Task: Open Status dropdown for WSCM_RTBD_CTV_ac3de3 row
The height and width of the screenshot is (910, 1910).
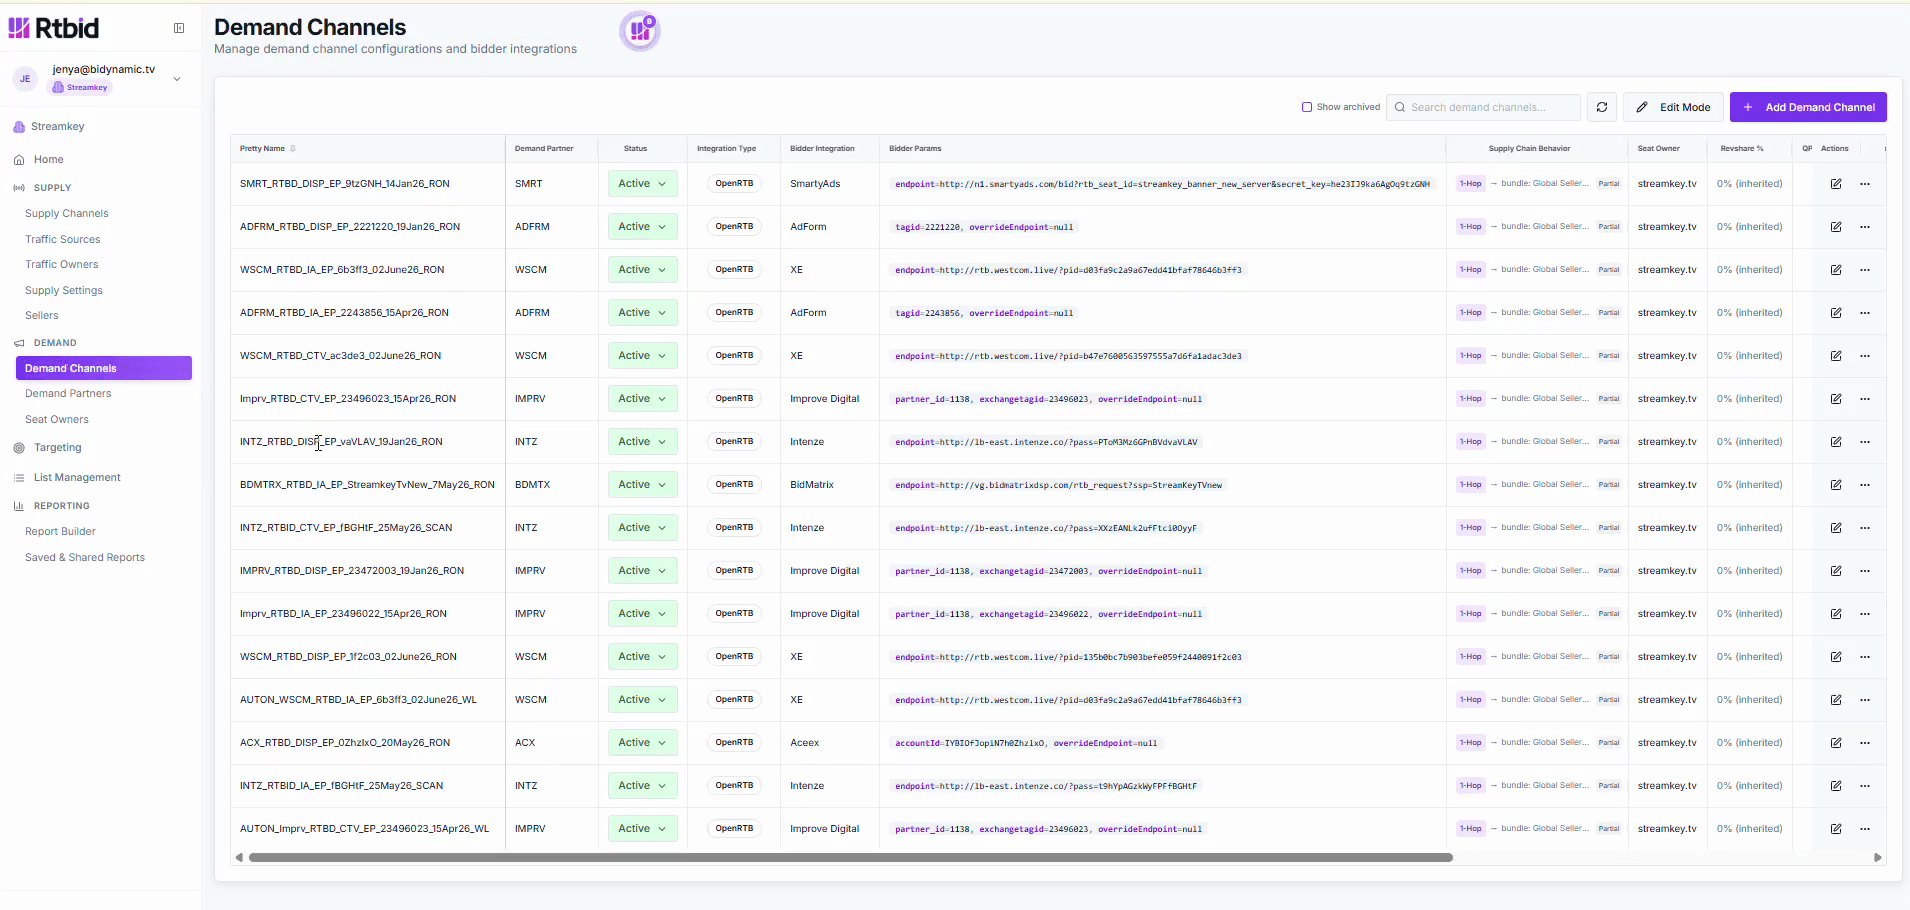Action: (642, 356)
